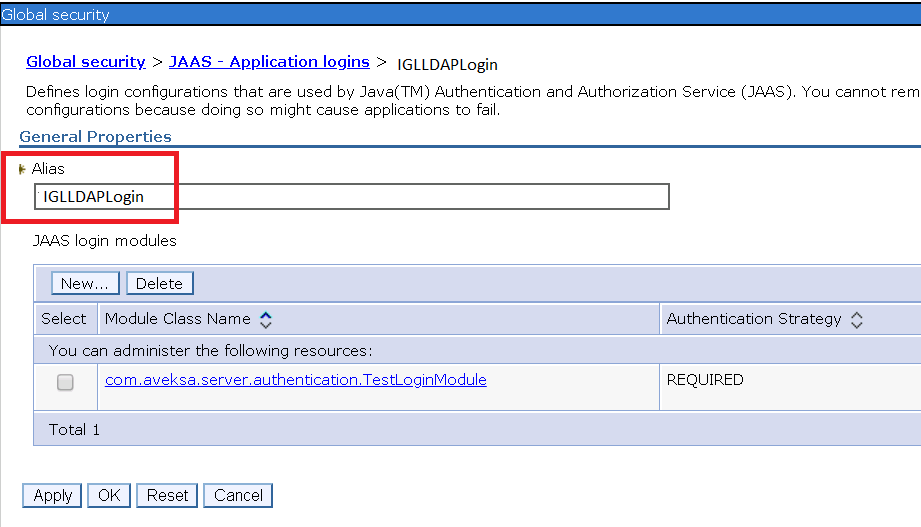This screenshot has width=921, height=527.
Task: Click into the Alias text field
Action: click(352, 197)
